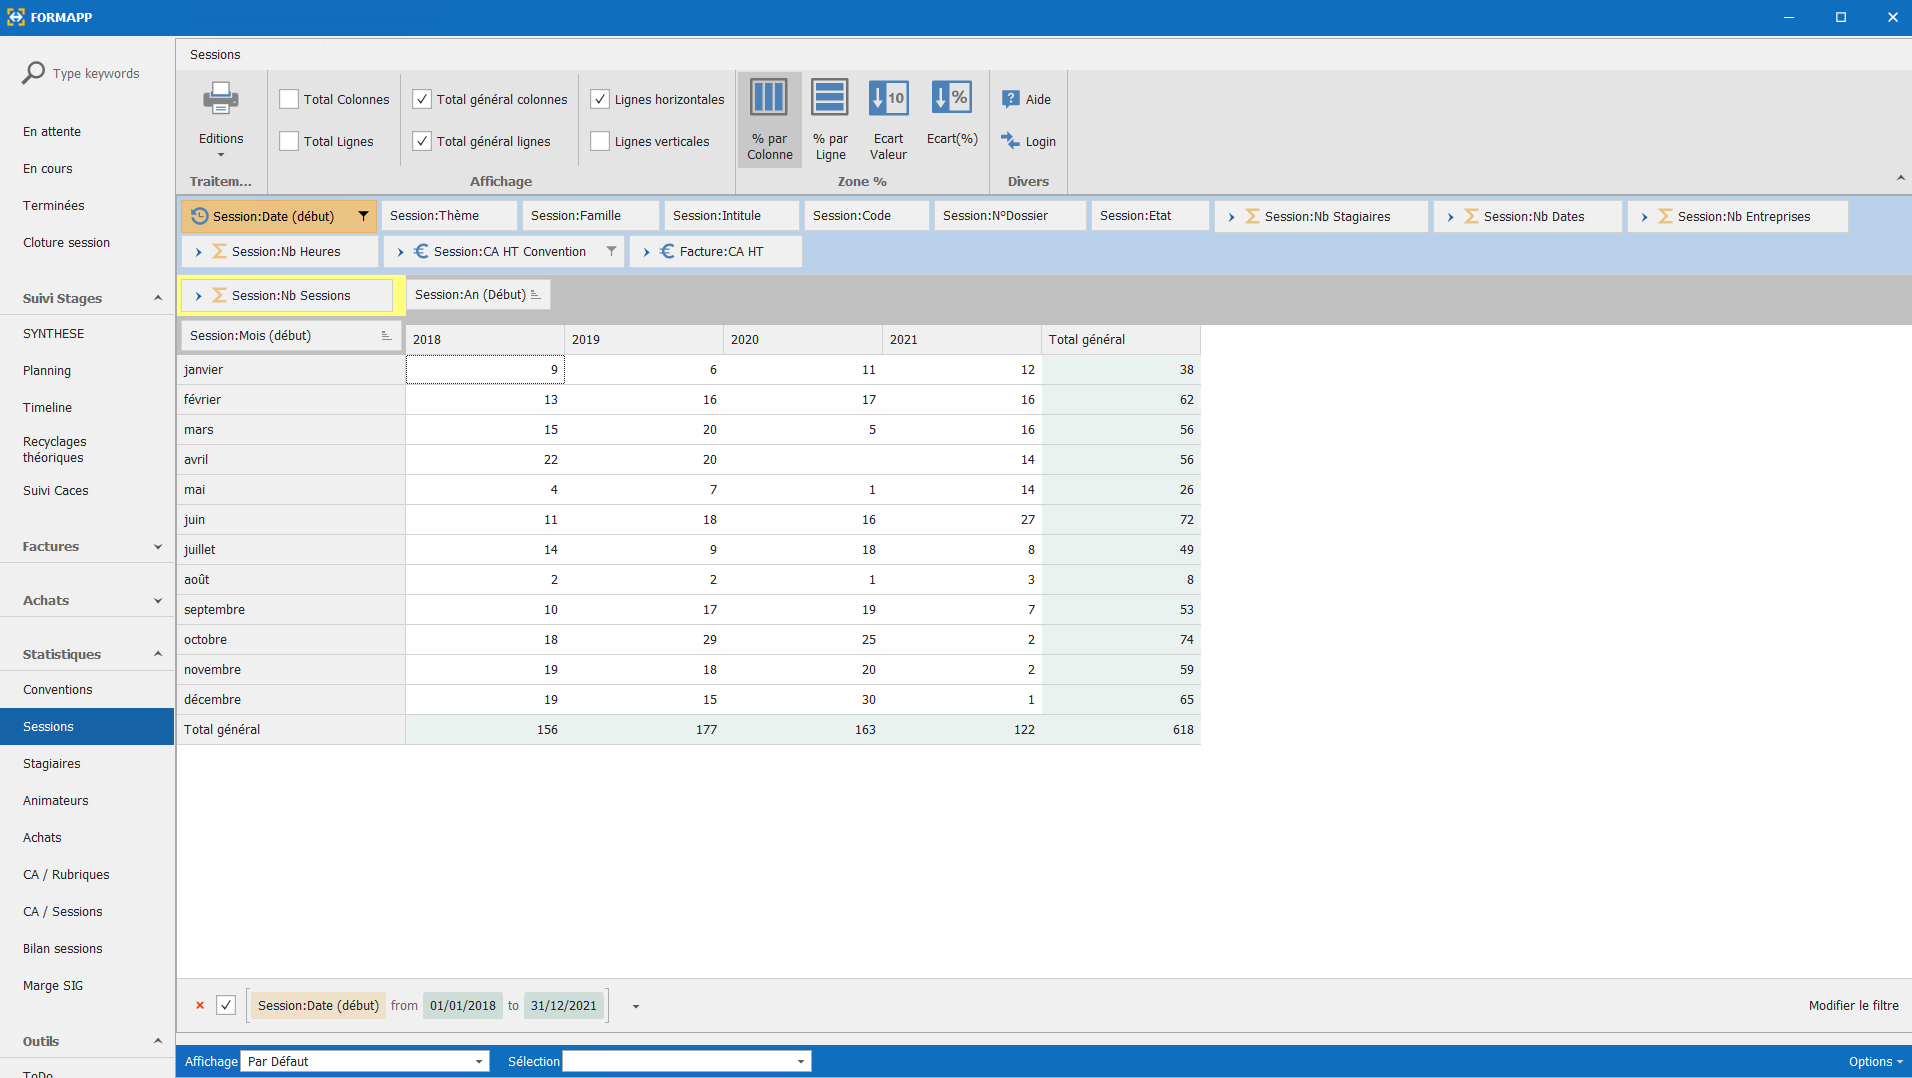This screenshot has width=1912, height=1078.
Task: Click the filter funnel on Session:Date (début)
Action: (x=363, y=216)
